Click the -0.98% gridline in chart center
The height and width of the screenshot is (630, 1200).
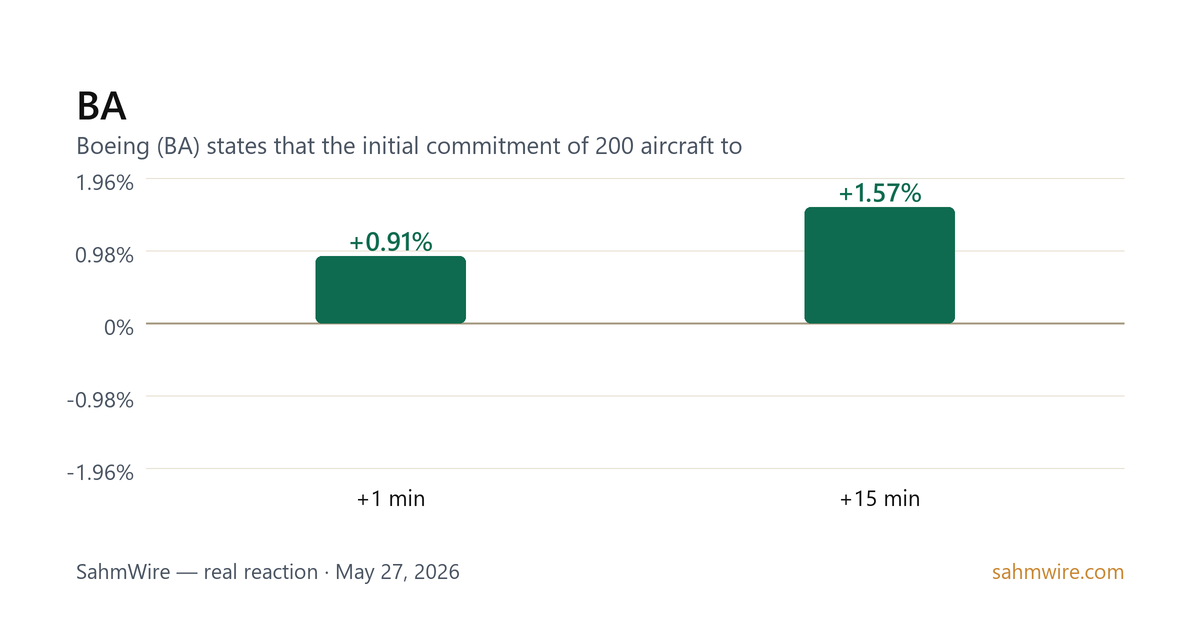(x=635, y=396)
